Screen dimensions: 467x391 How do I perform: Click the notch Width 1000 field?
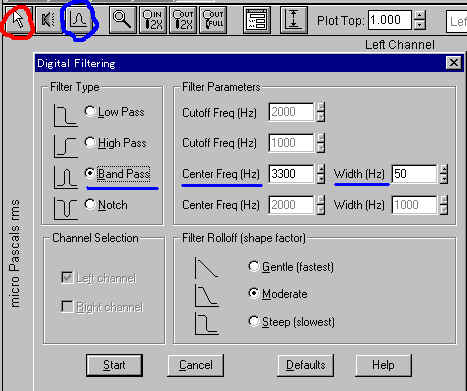(414, 205)
